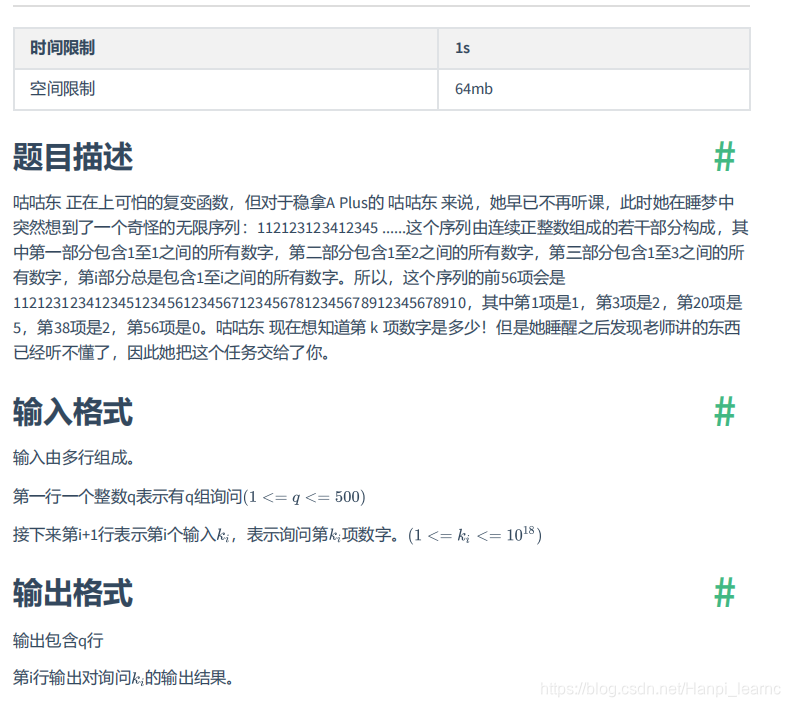790x707 pixels.
Task: Click the text 输入由多行组成。
Action: pyautogui.click(x=74, y=458)
